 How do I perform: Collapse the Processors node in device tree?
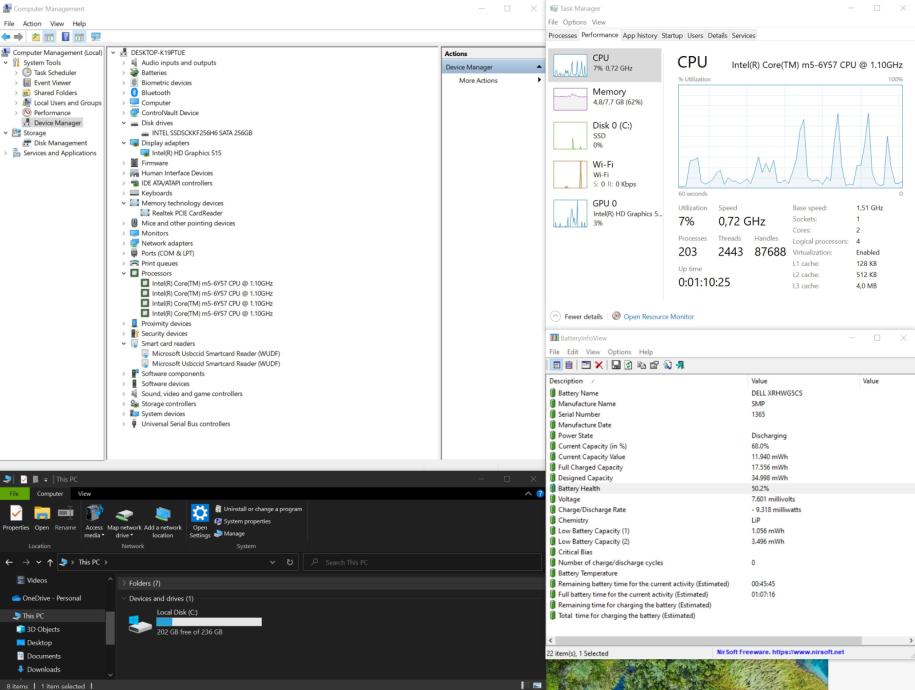point(125,273)
